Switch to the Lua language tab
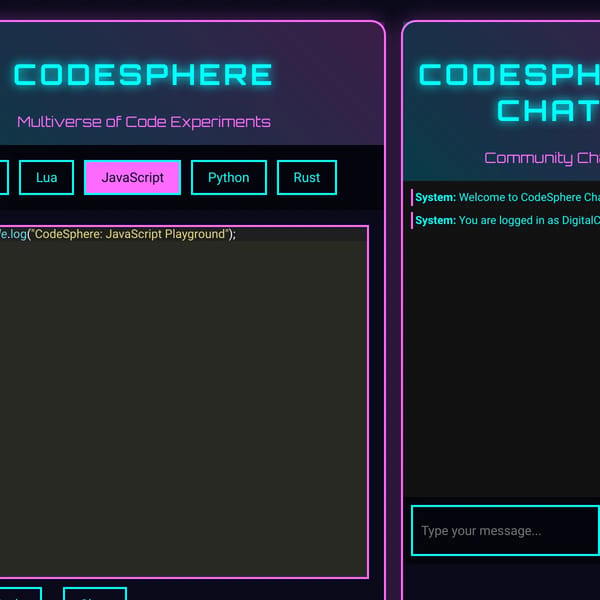The width and height of the screenshot is (600, 600). click(x=46, y=178)
